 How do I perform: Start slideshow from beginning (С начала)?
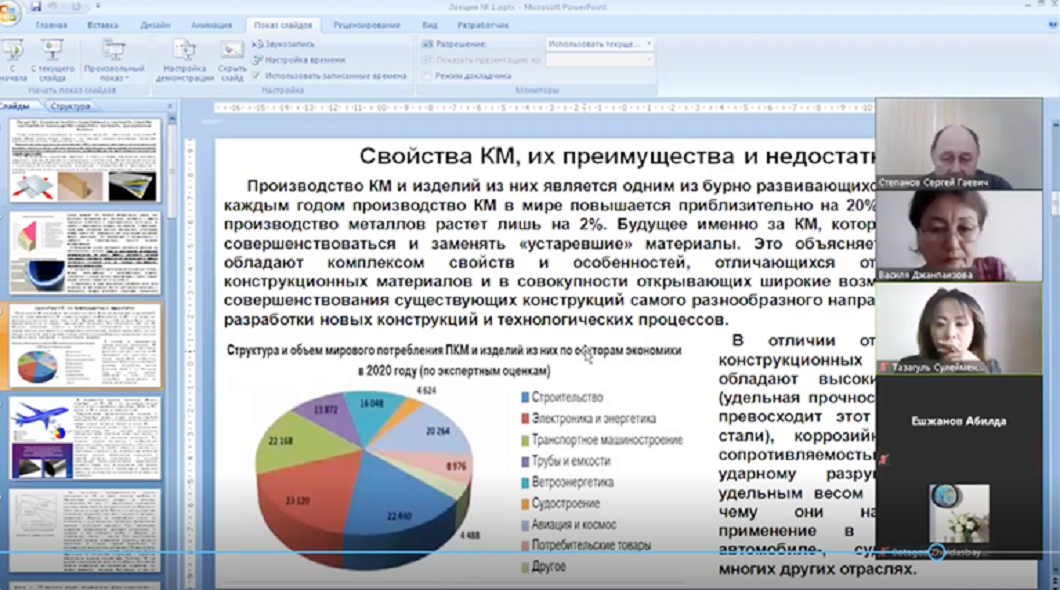pyautogui.click(x=12, y=58)
